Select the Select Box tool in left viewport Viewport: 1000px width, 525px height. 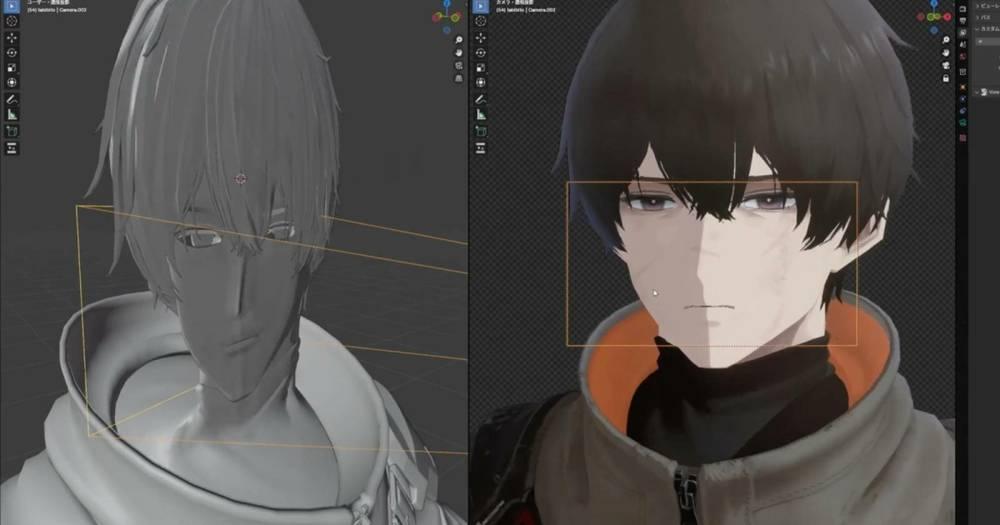click(x=11, y=6)
